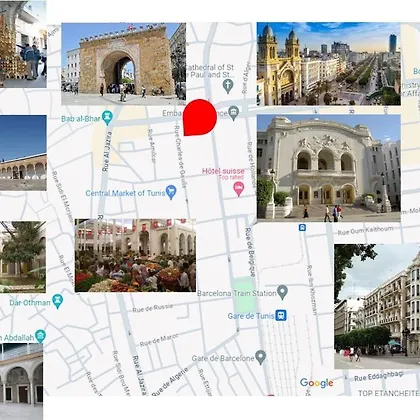Click the red location pin marker
The image size is (420, 420).
[200, 117]
